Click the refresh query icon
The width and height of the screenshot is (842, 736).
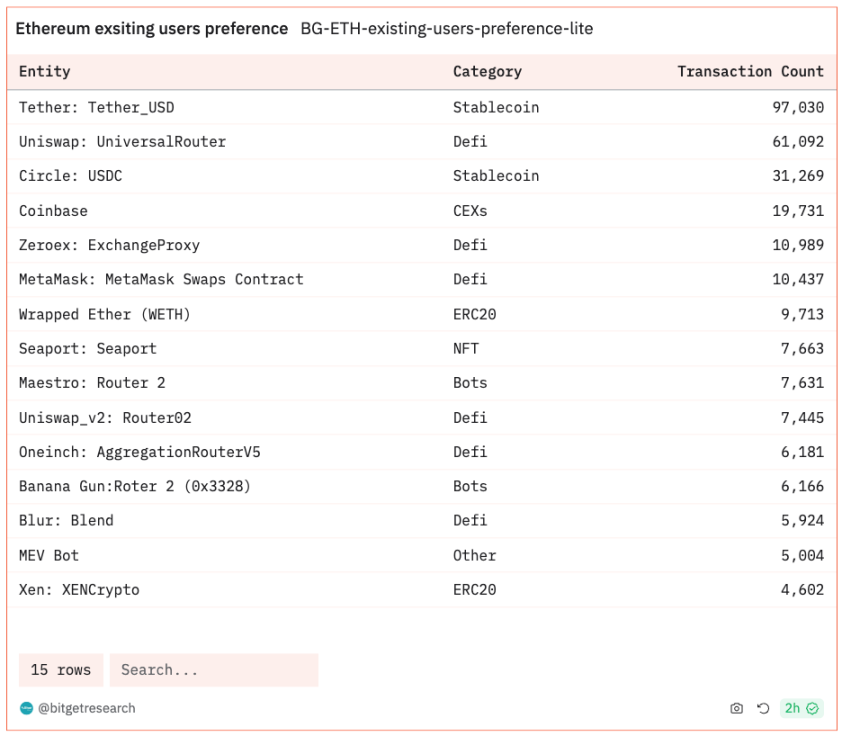click(763, 708)
